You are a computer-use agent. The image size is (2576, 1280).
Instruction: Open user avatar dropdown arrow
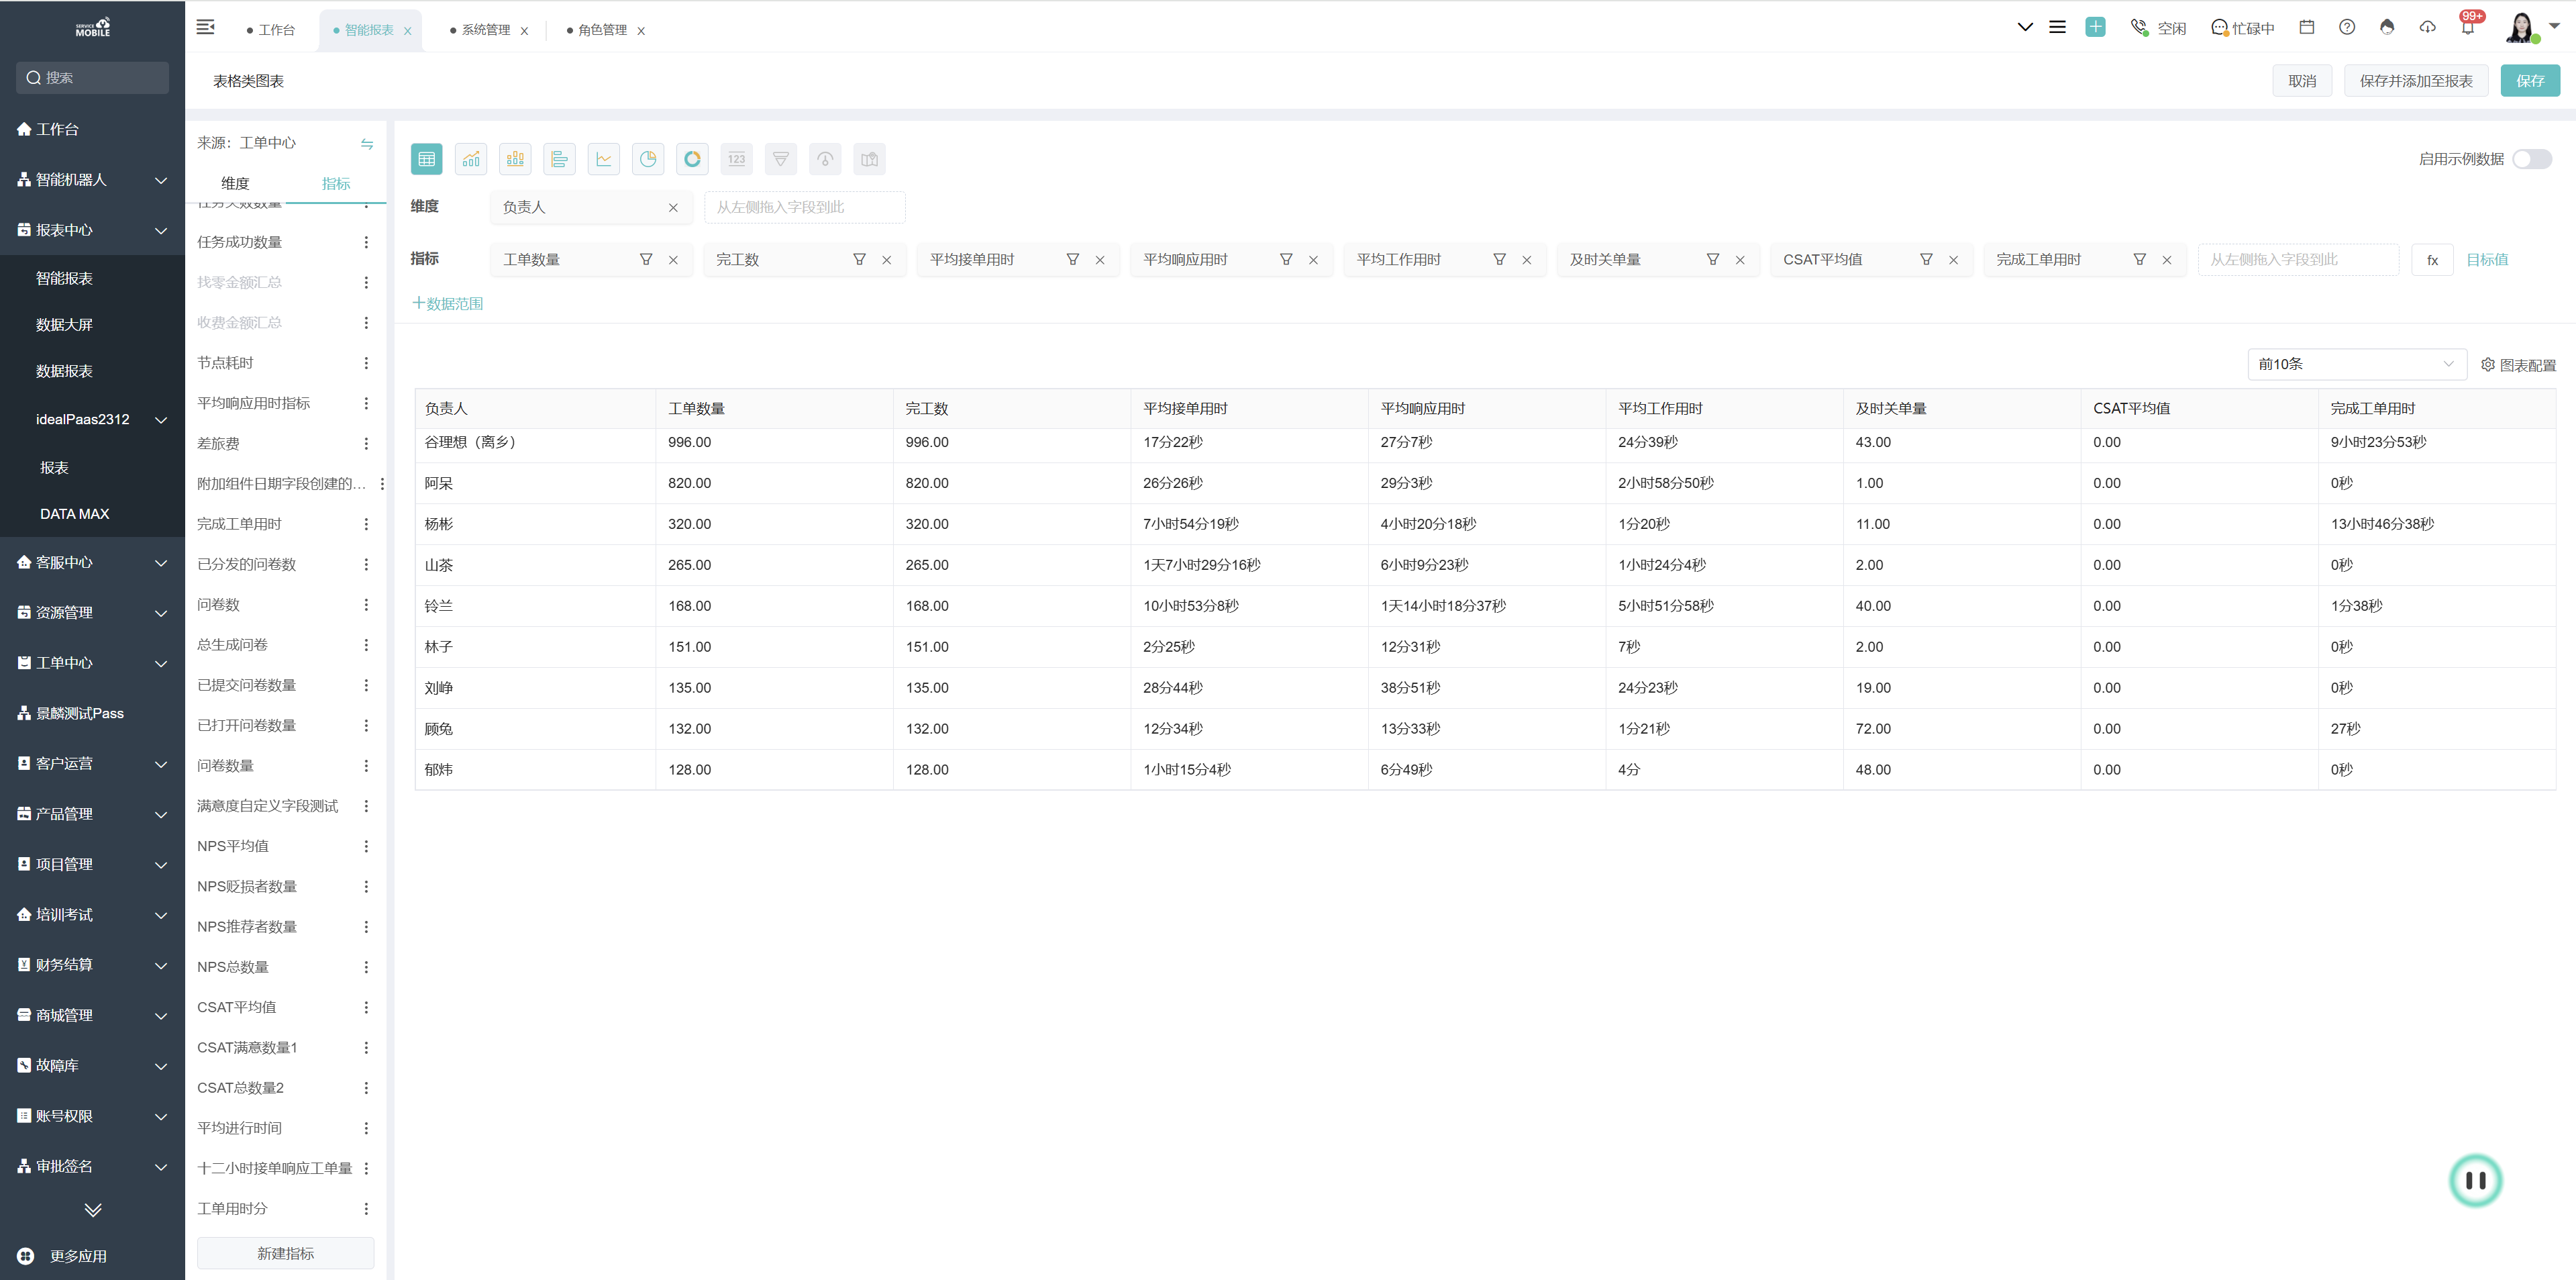[2554, 27]
